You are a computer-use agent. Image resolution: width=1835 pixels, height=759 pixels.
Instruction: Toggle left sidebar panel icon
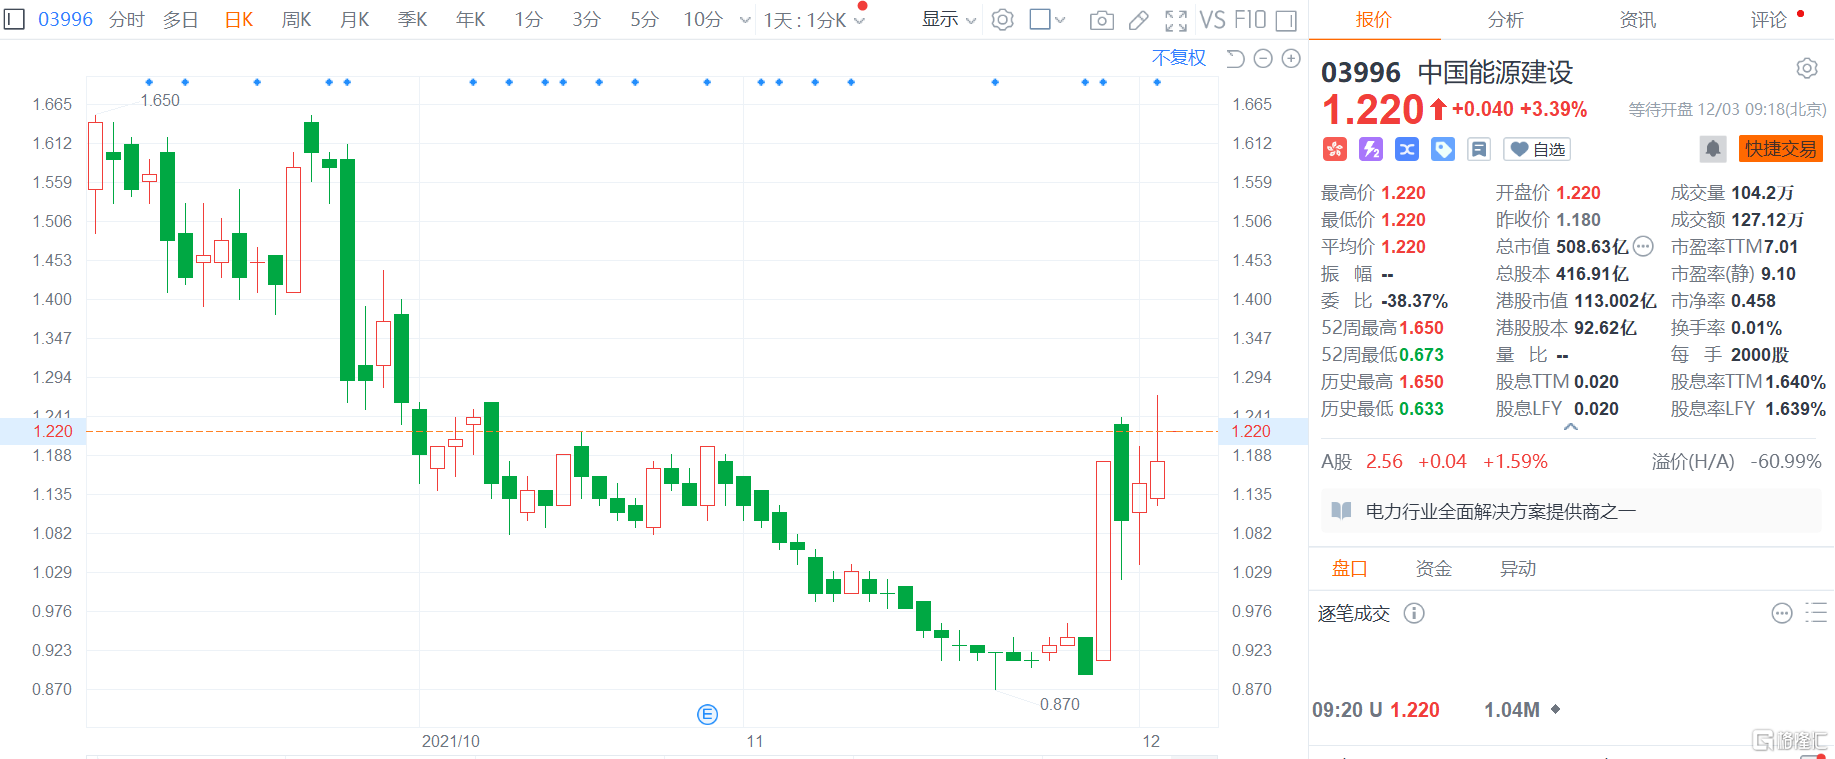[x=14, y=19]
